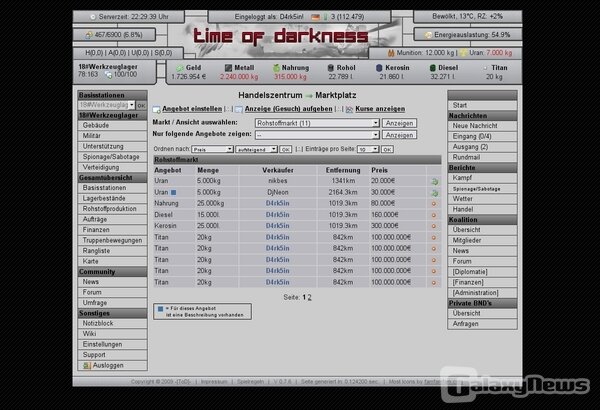Open Neue Nachricht in right menu
Image resolution: width=600 pixels, height=410 pixels.
[x=482, y=126]
